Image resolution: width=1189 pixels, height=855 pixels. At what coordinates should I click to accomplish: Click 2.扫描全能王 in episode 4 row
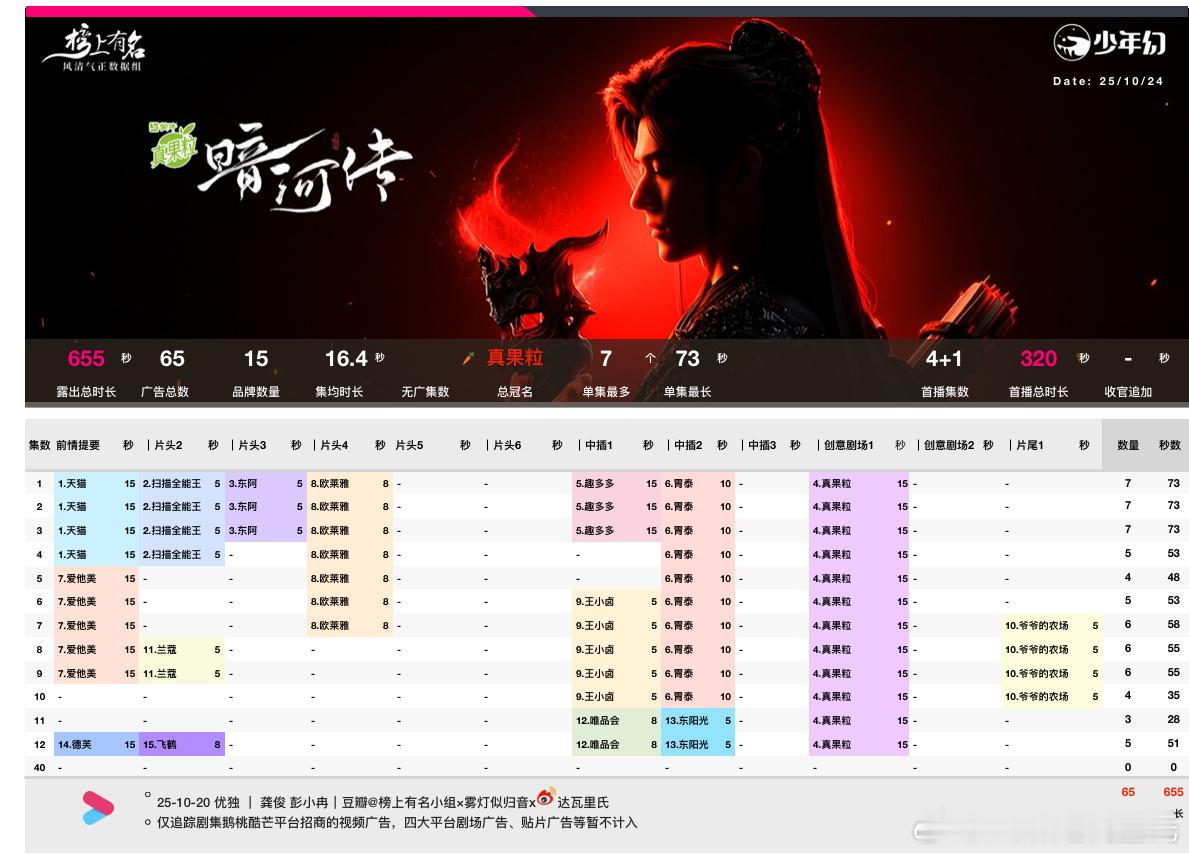pyautogui.click(x=172, y=554)
